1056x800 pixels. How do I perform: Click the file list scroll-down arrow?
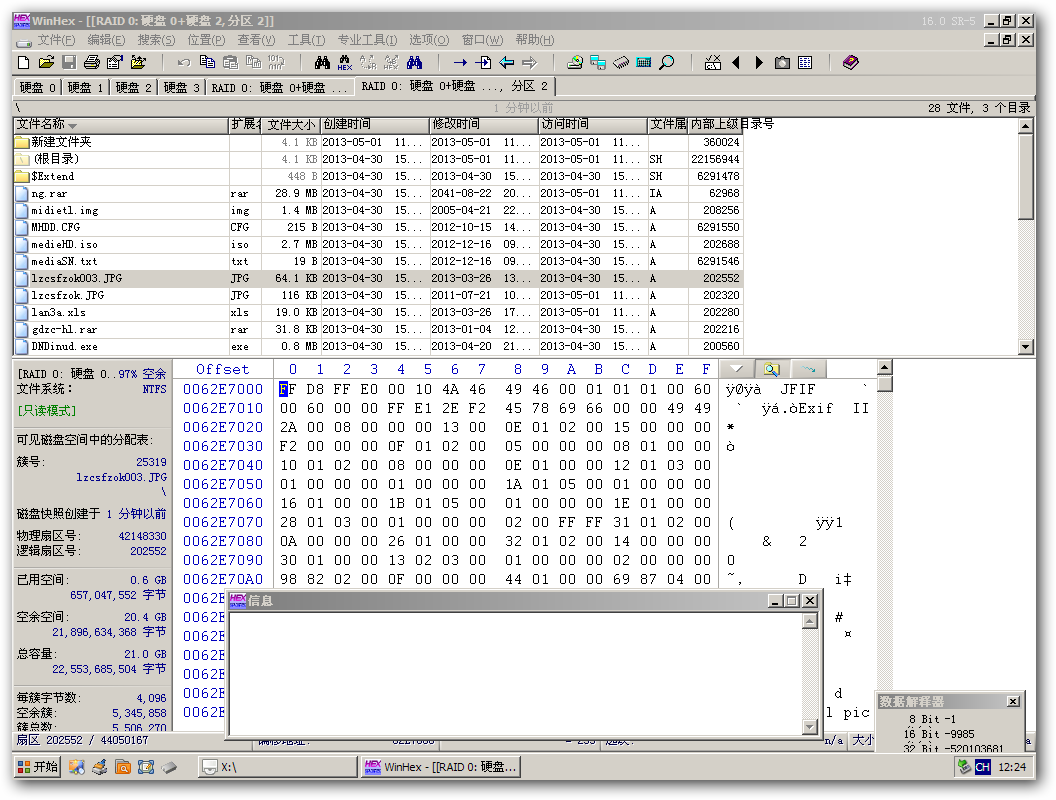click(x=1025, y=347)
